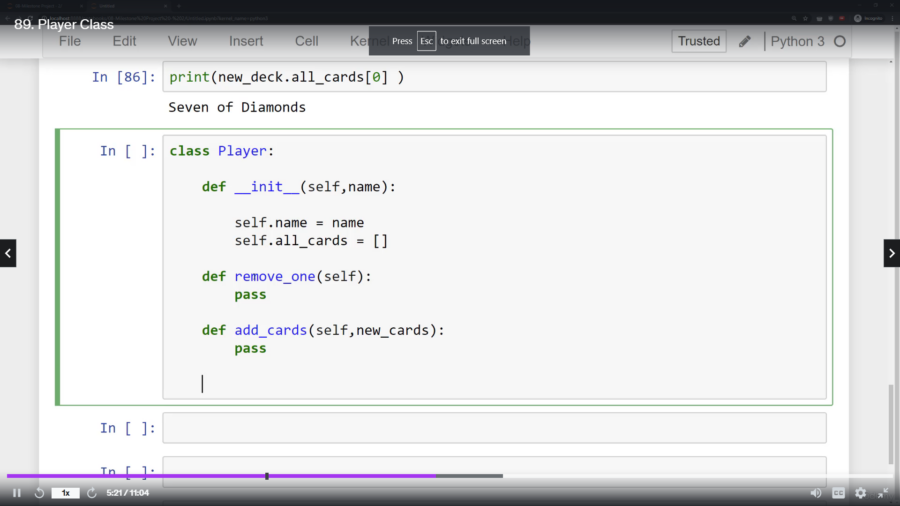Image resolution: width=900 pixels, height=506 pixels.
Task: Exit full screen mode
Action: (x=883, y=493)
